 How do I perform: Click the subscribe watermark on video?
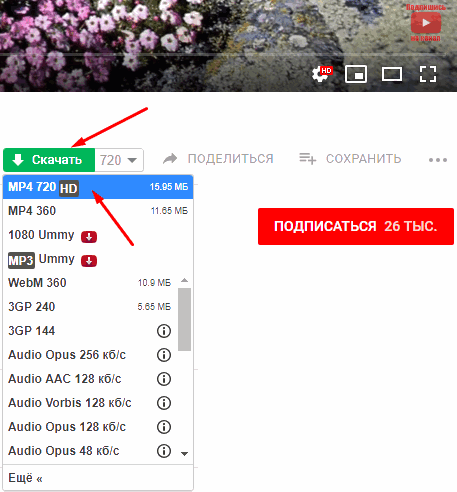click(x=426, y=23)
